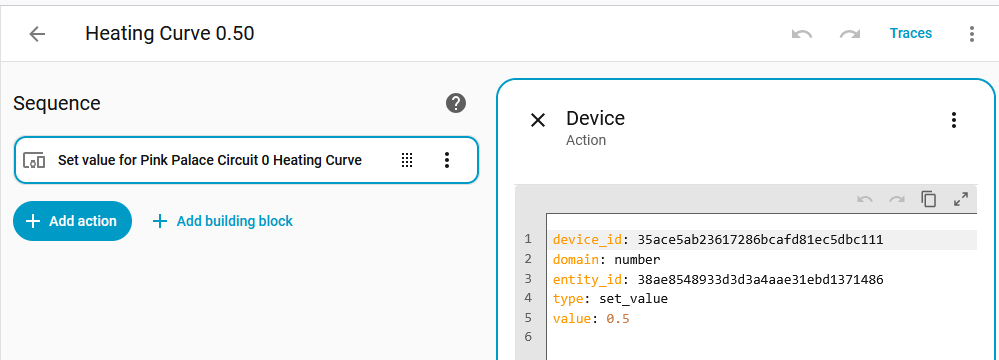Select the device icon on action row
Image resolution: width=999 pixels, height=360 pixels.
pos(34,161)
